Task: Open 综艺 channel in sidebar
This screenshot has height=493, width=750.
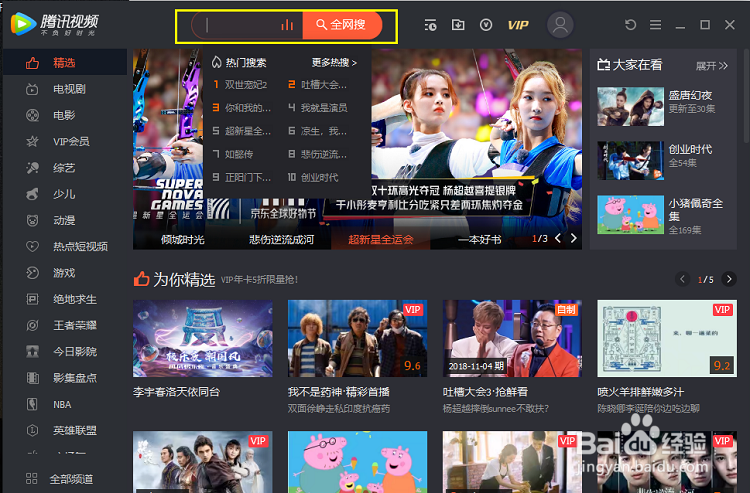Action: pyautogui.click(x=65, y=168)
